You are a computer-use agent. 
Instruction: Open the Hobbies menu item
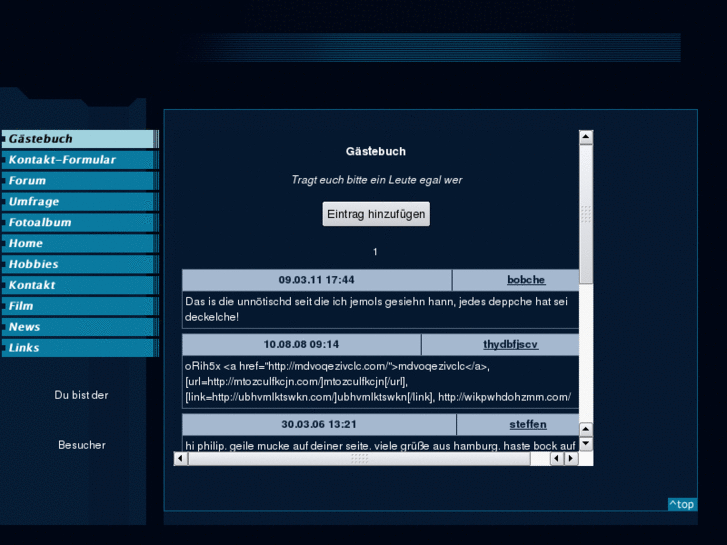(x=80, y=264)
